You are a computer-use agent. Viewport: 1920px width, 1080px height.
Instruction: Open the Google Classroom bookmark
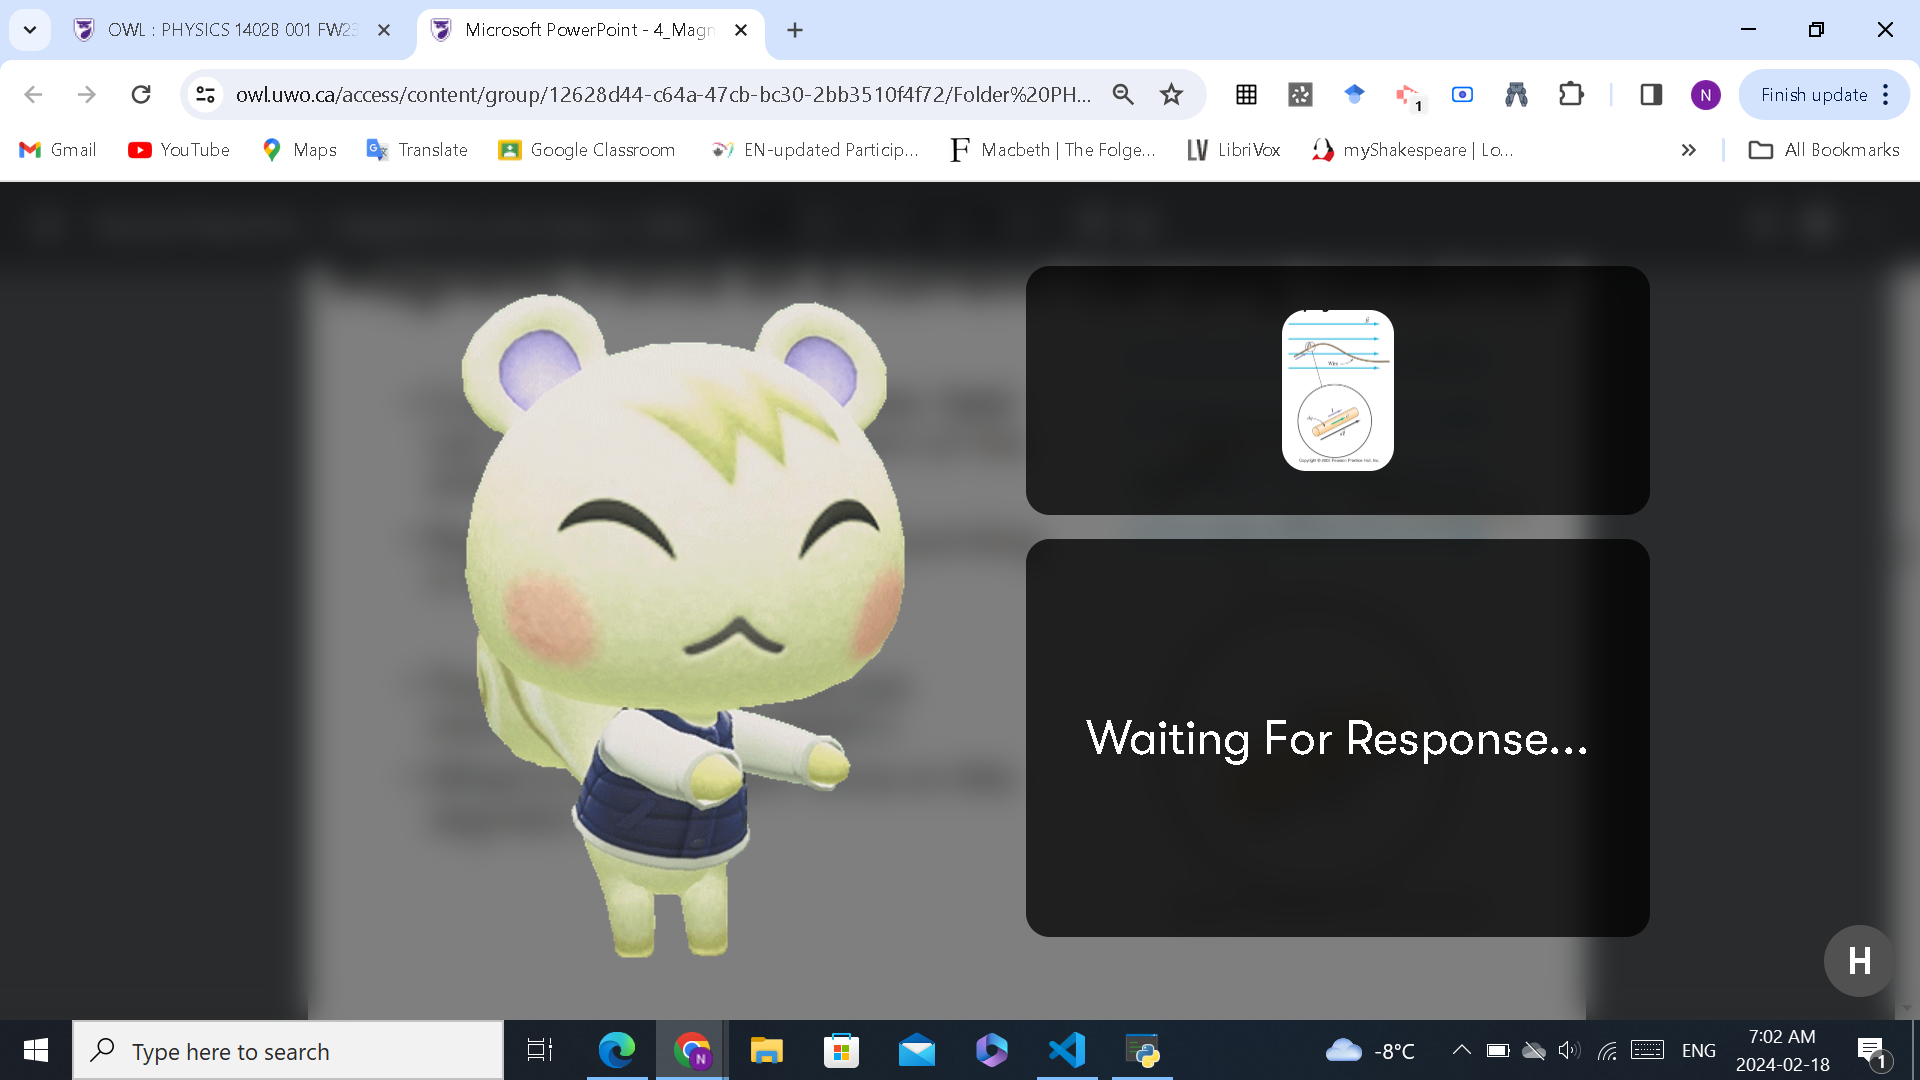click(587, 150)
